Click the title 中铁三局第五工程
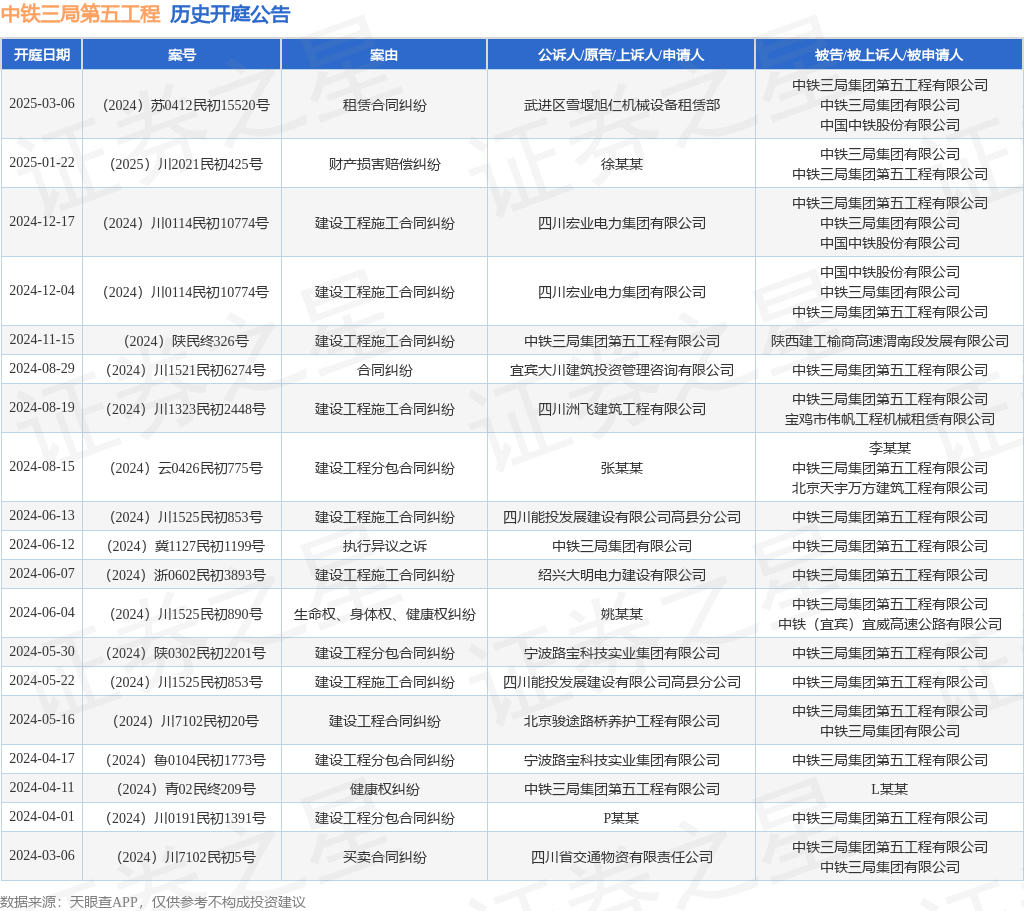The height and width of the screenshot is (911, 1024). point(80,14)
